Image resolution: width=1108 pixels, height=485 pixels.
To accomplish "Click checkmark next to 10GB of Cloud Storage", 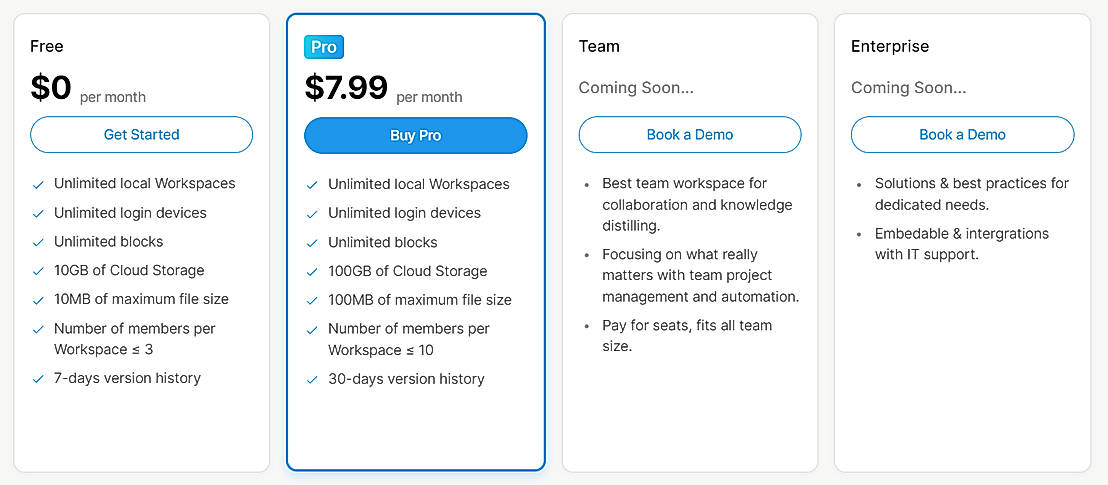I will [x=38, y=271].
